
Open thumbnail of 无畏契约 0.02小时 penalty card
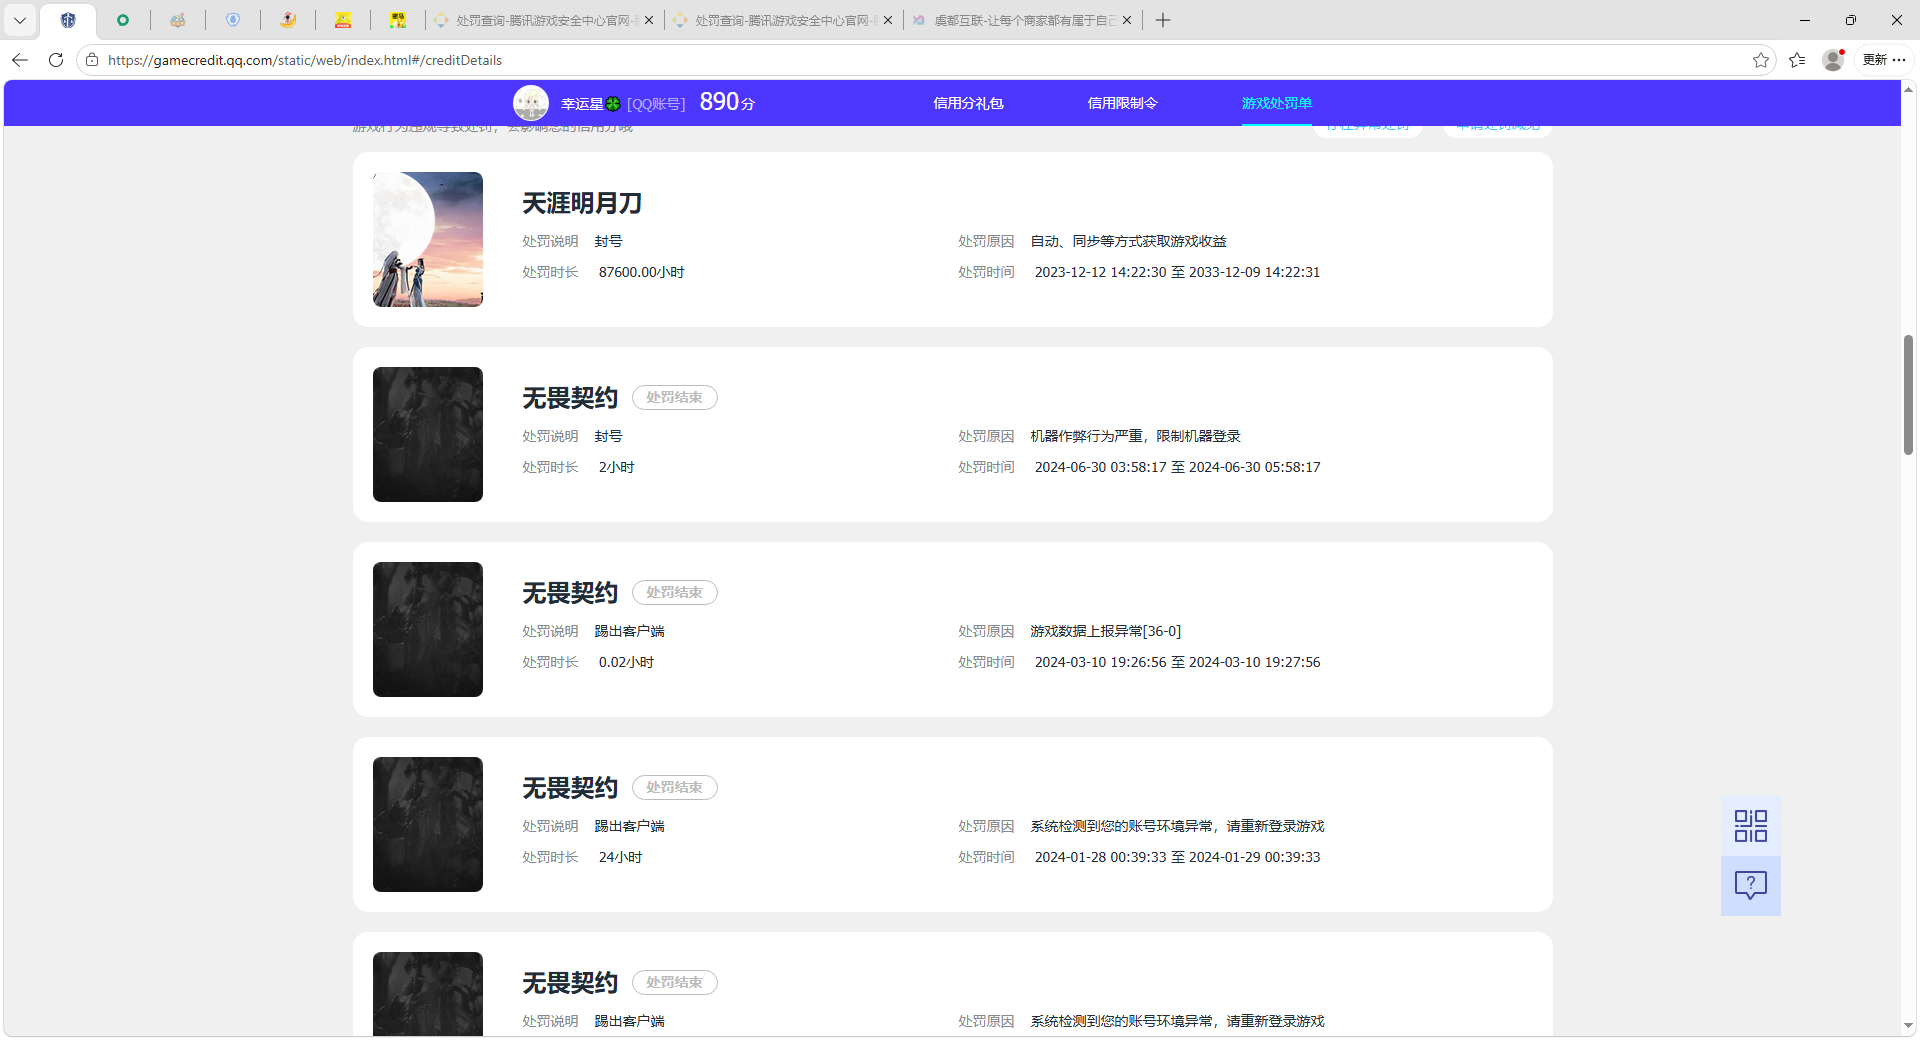pyautogui.click(x=428, y=629)
